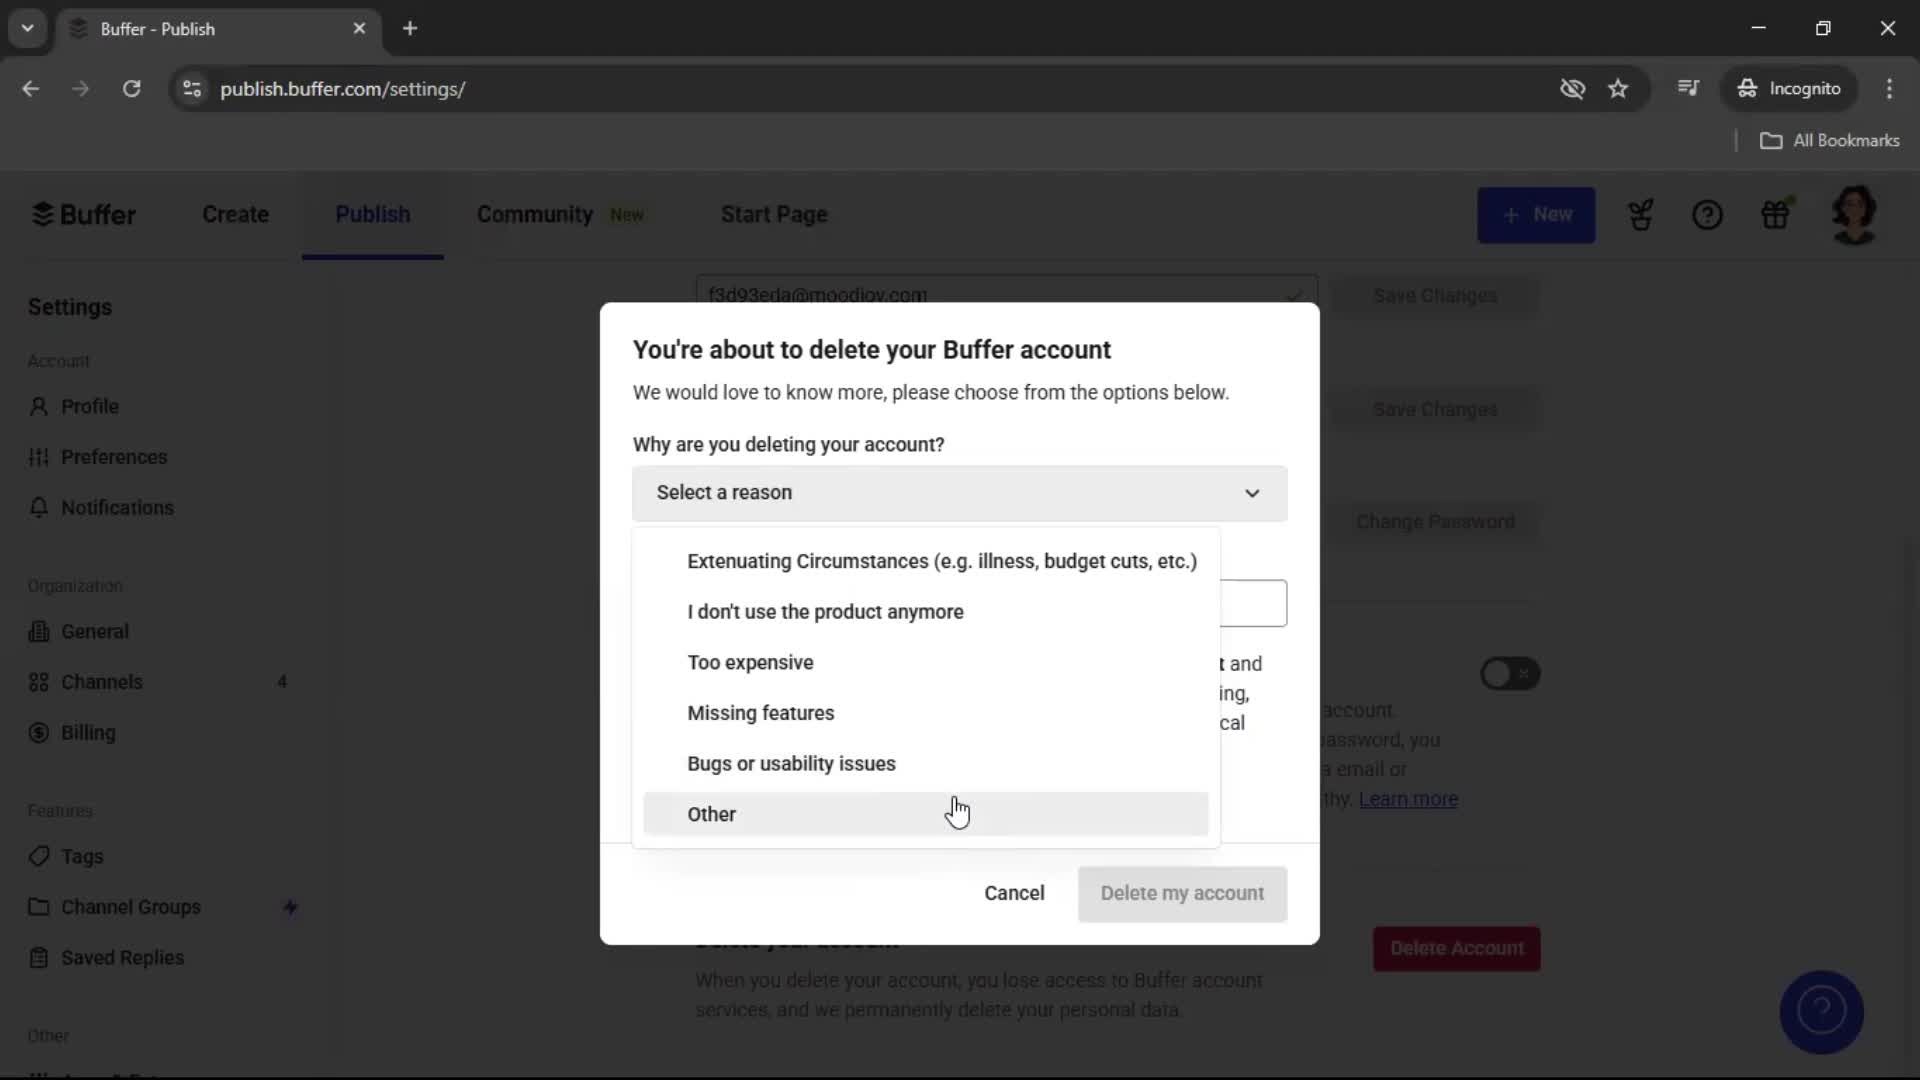The height and width of the screenshot is (1080, 1920).
Task: Click the sprout plant icon in header
Action: 1640,215
